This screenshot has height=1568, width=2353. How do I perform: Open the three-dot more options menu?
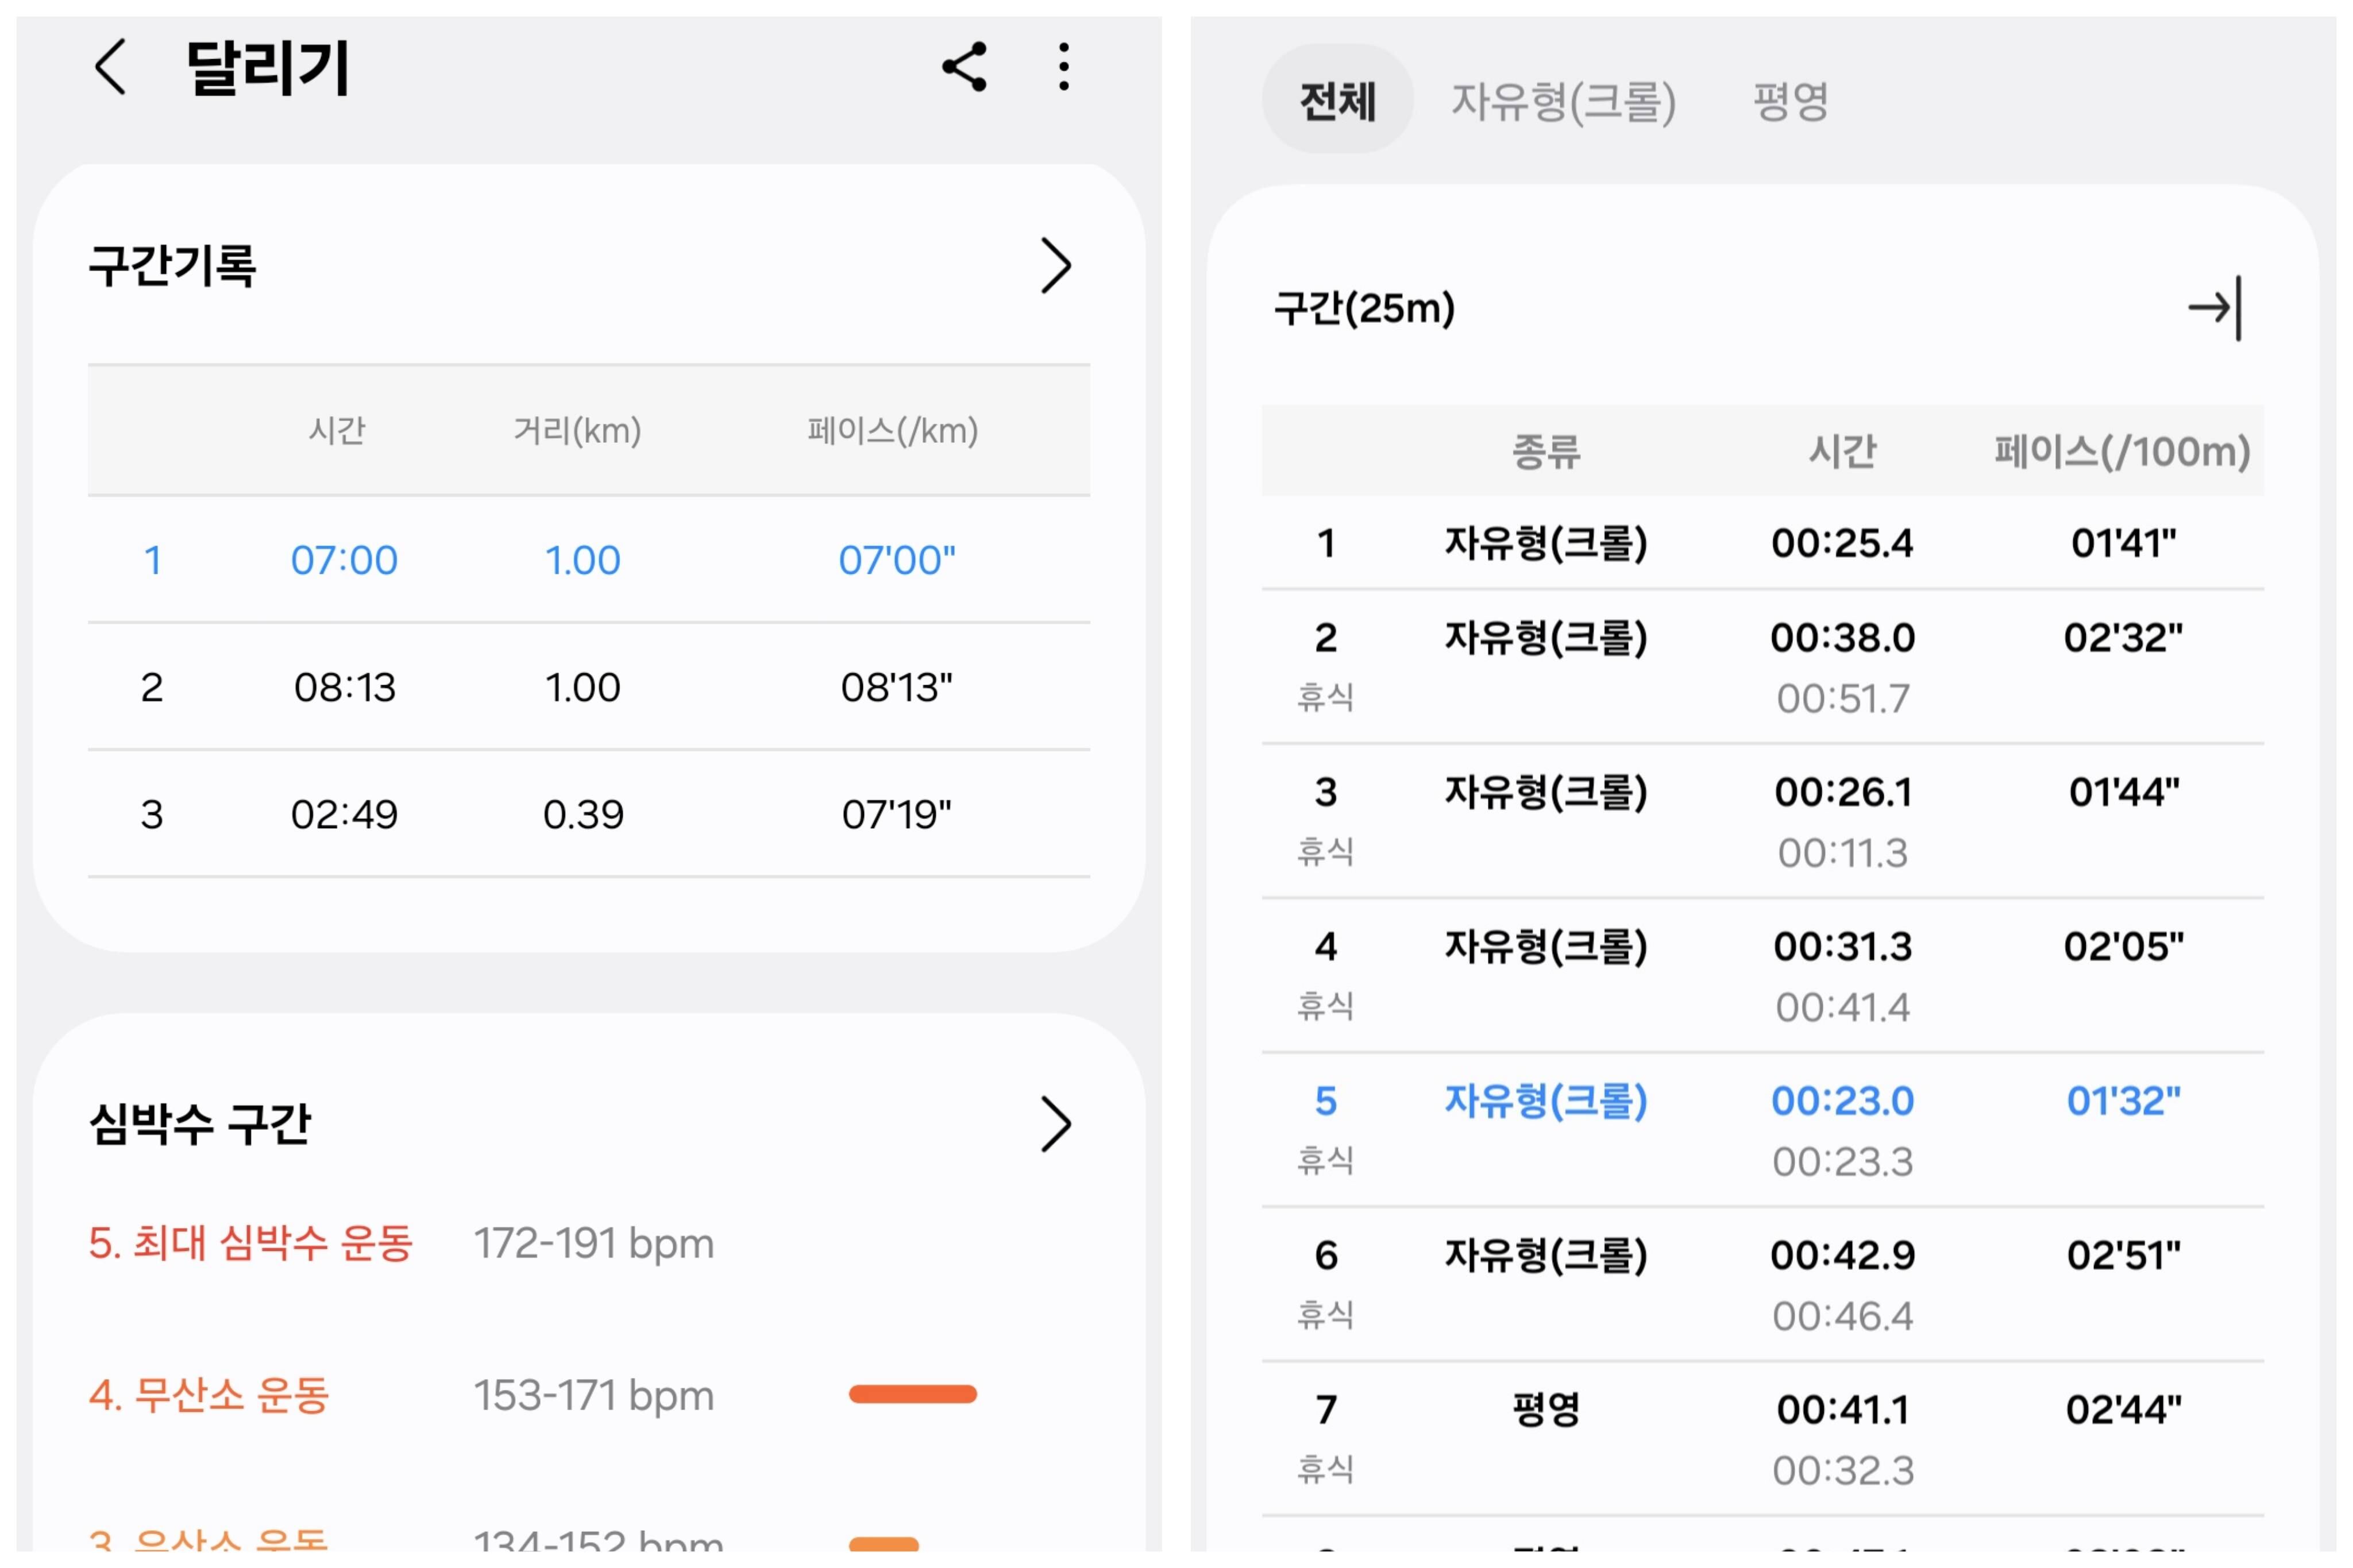click(1062, 68)
